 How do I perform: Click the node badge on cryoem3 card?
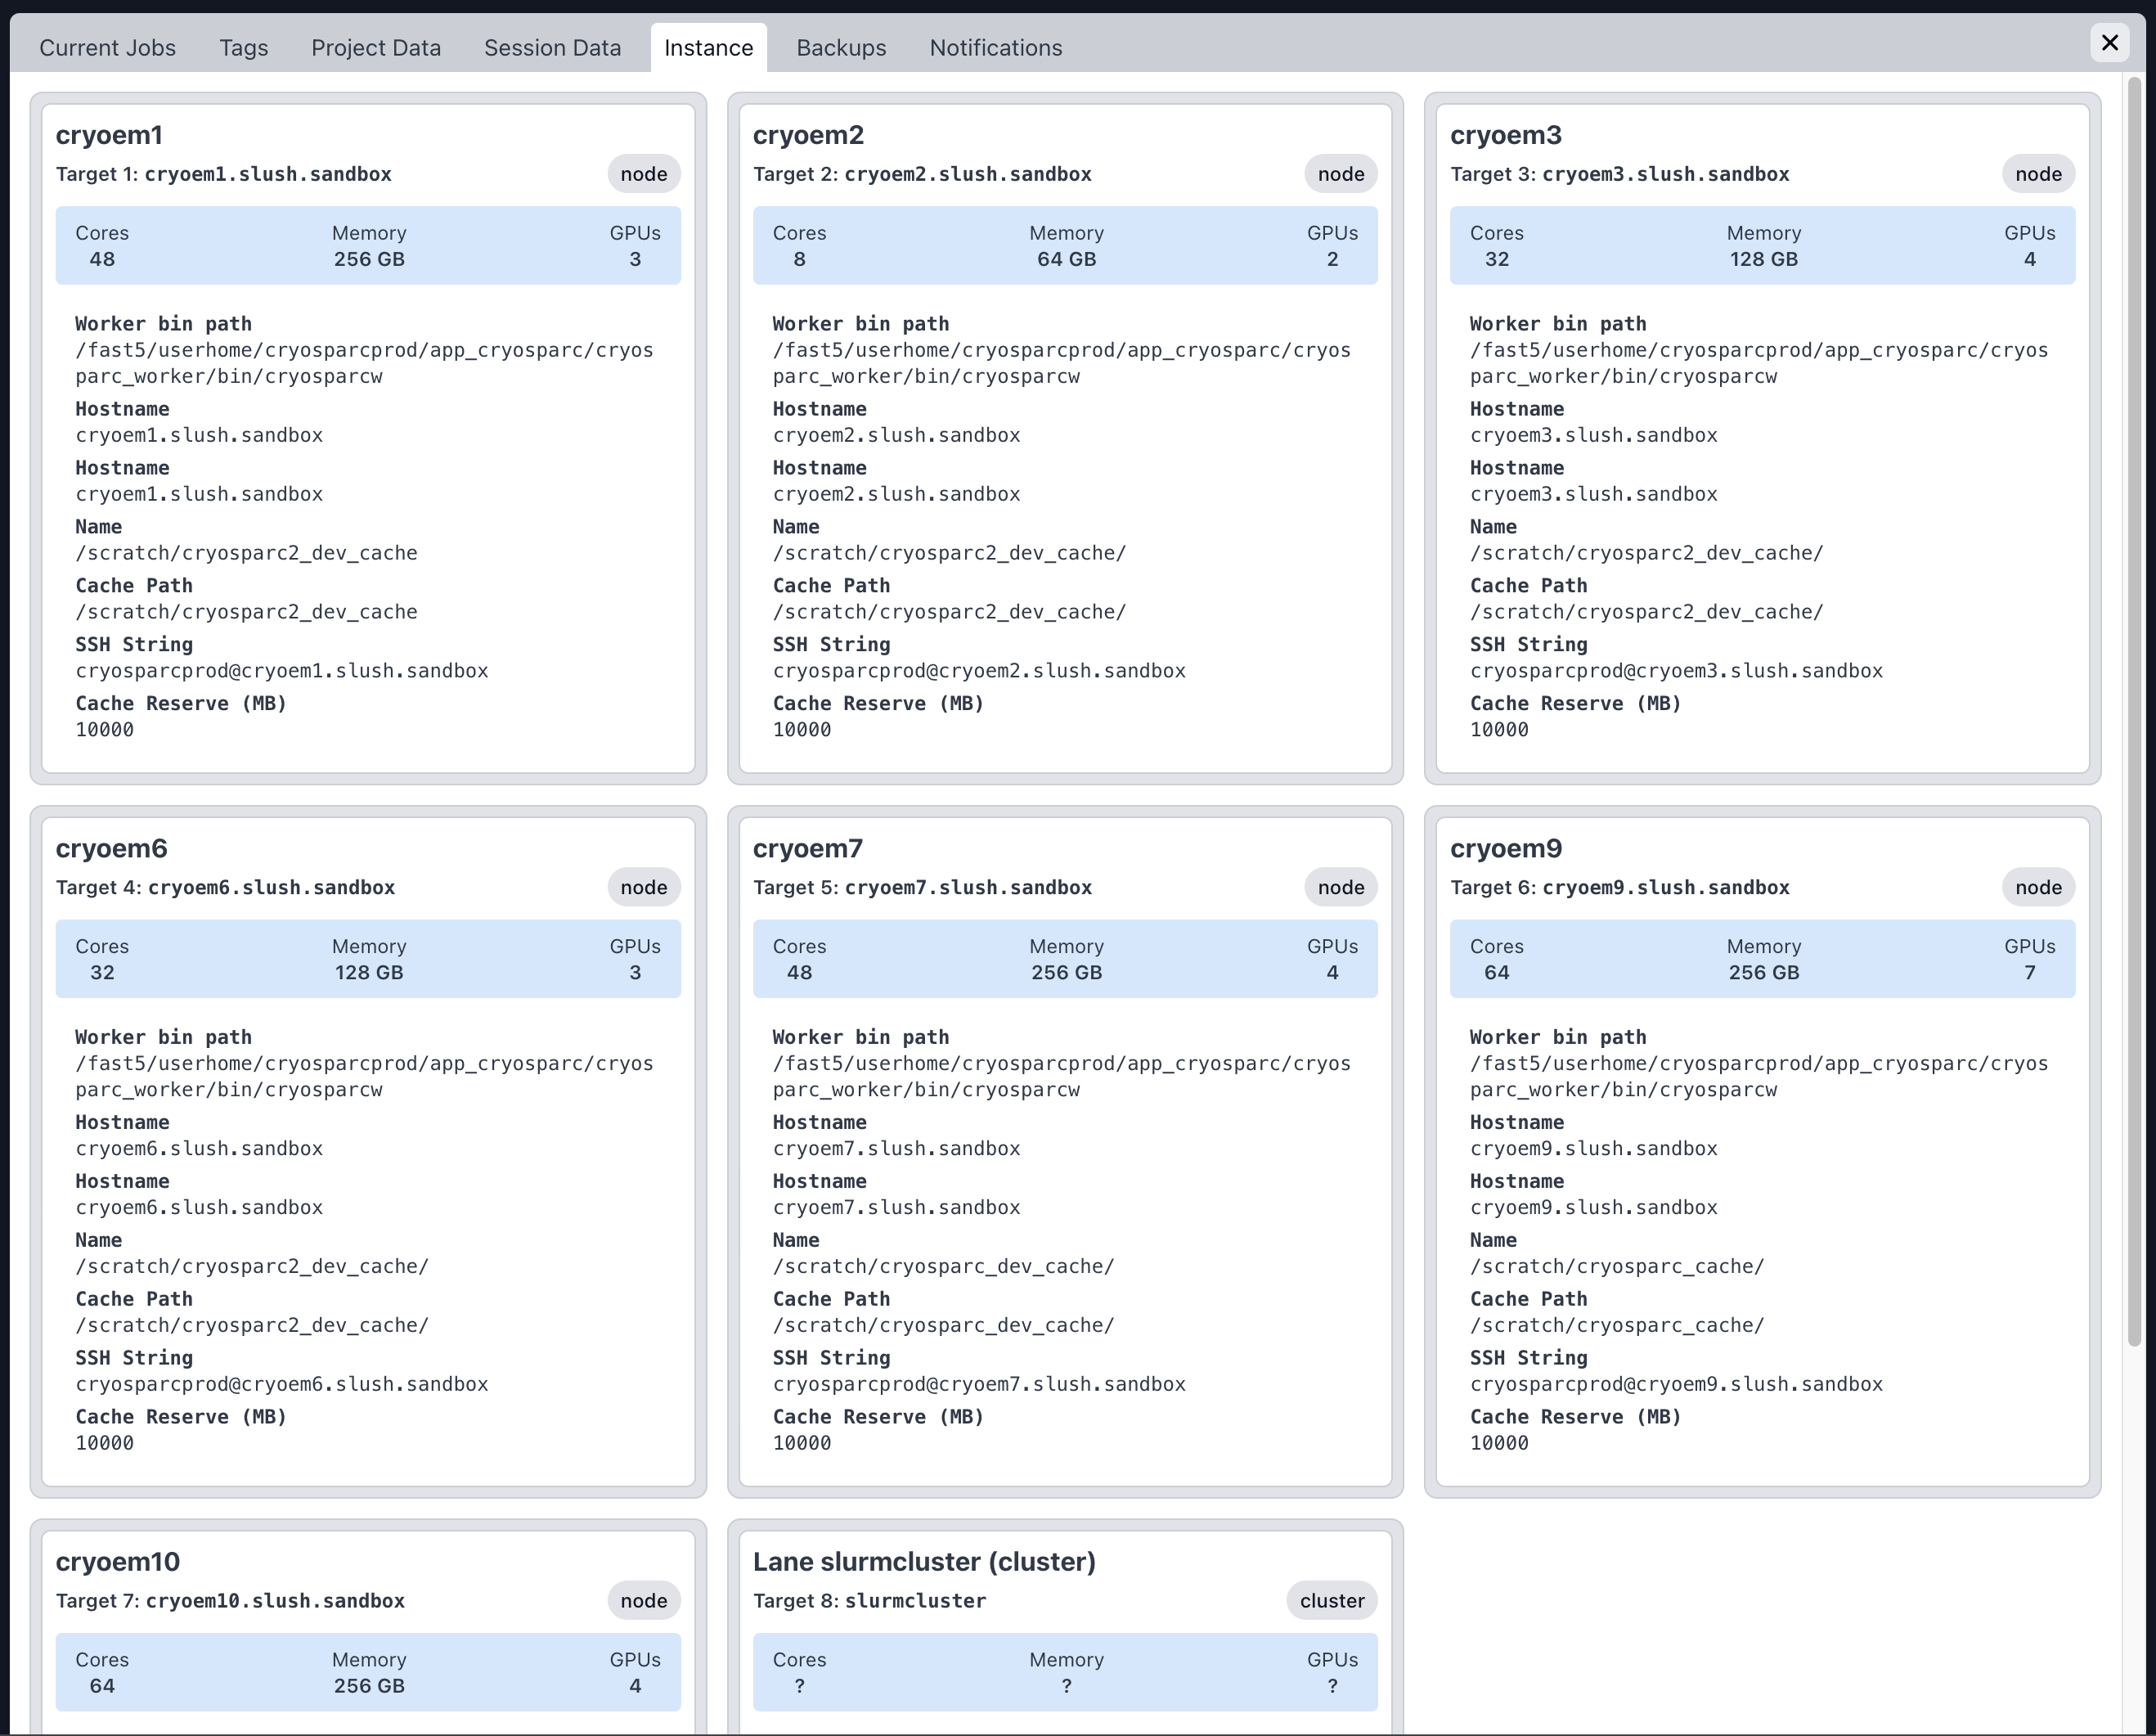[x=2037, y=174]
